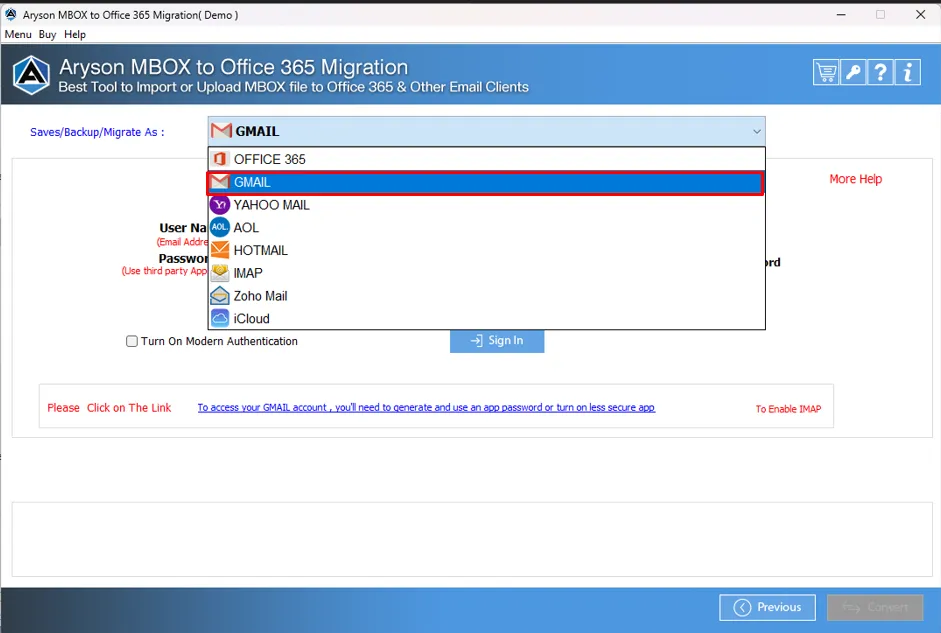Open the Help menu
941x633 pixels.
click(75, 34)
